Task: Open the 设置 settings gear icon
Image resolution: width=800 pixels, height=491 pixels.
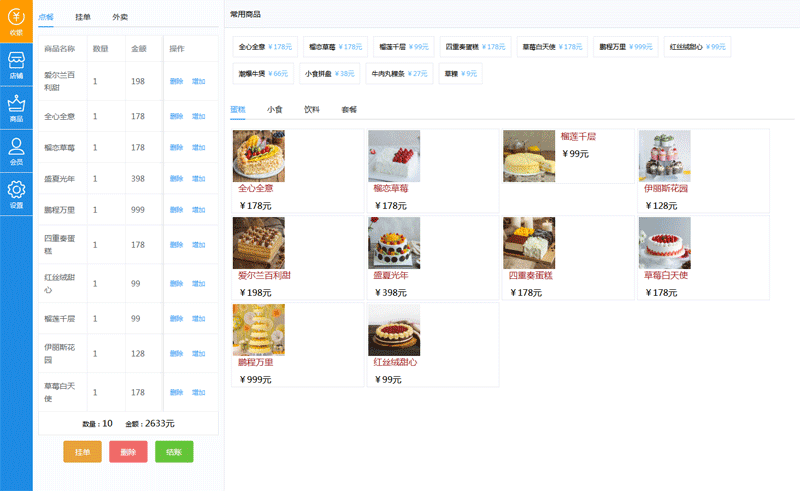Action: point(16,194)
